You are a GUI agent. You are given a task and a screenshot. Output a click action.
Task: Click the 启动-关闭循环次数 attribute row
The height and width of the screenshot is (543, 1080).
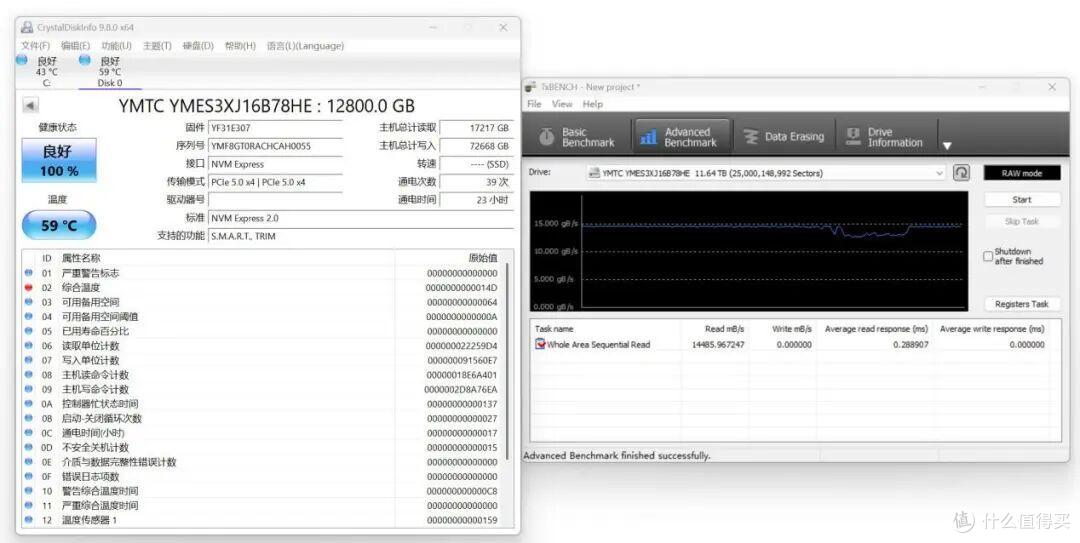tap(263, 418)
